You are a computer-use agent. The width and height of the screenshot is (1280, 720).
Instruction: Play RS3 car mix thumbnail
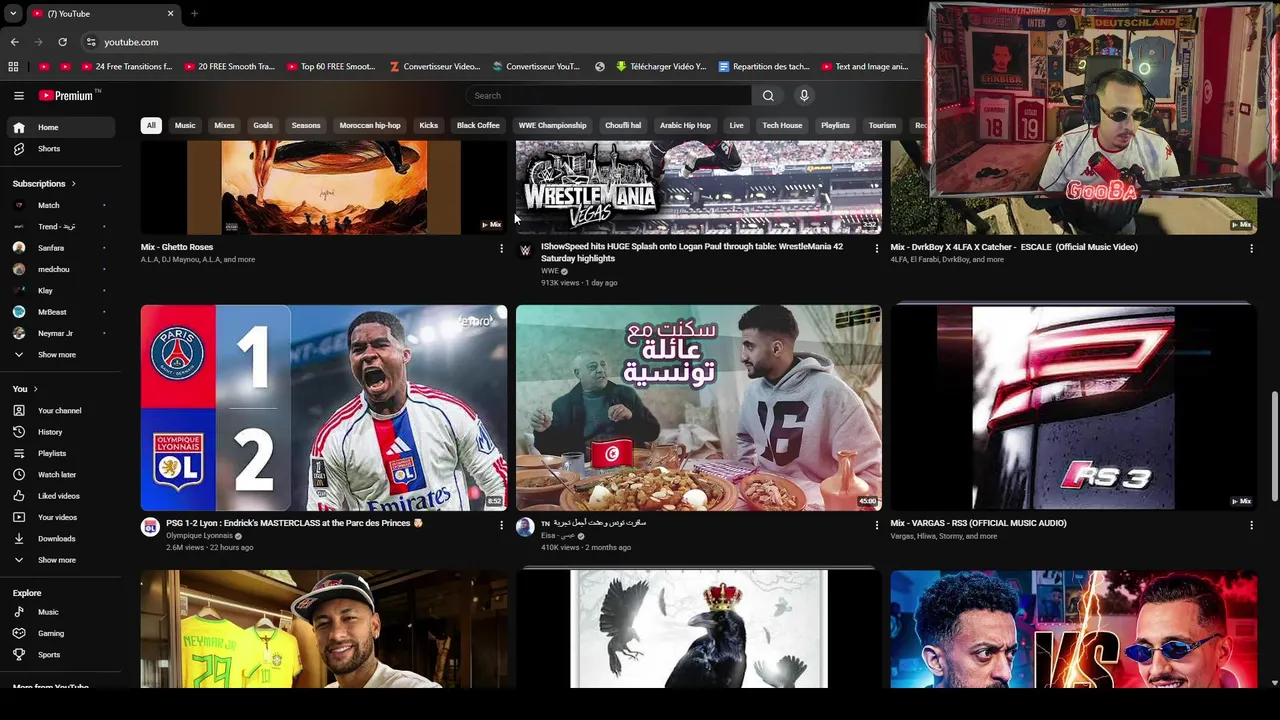tap(1074, 408)
